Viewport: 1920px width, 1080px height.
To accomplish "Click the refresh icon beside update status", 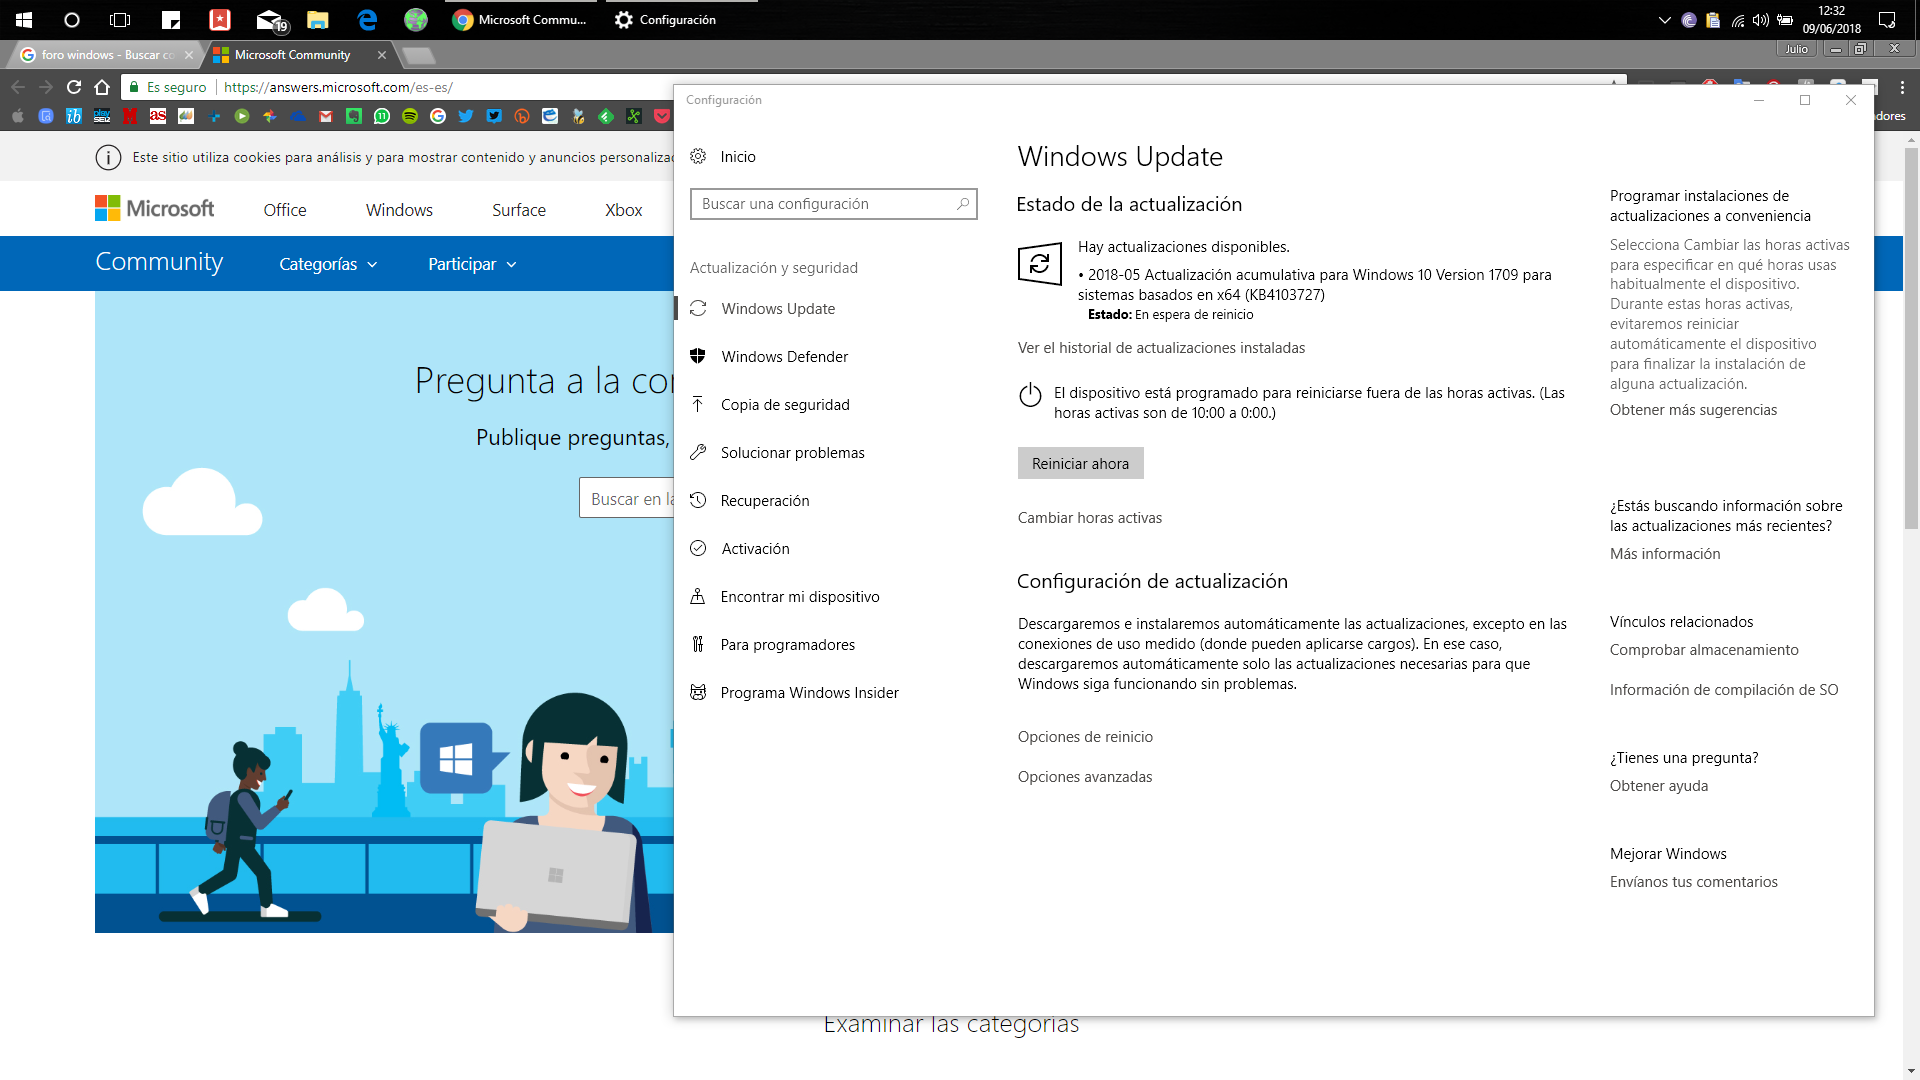I will coord(1039,264).
